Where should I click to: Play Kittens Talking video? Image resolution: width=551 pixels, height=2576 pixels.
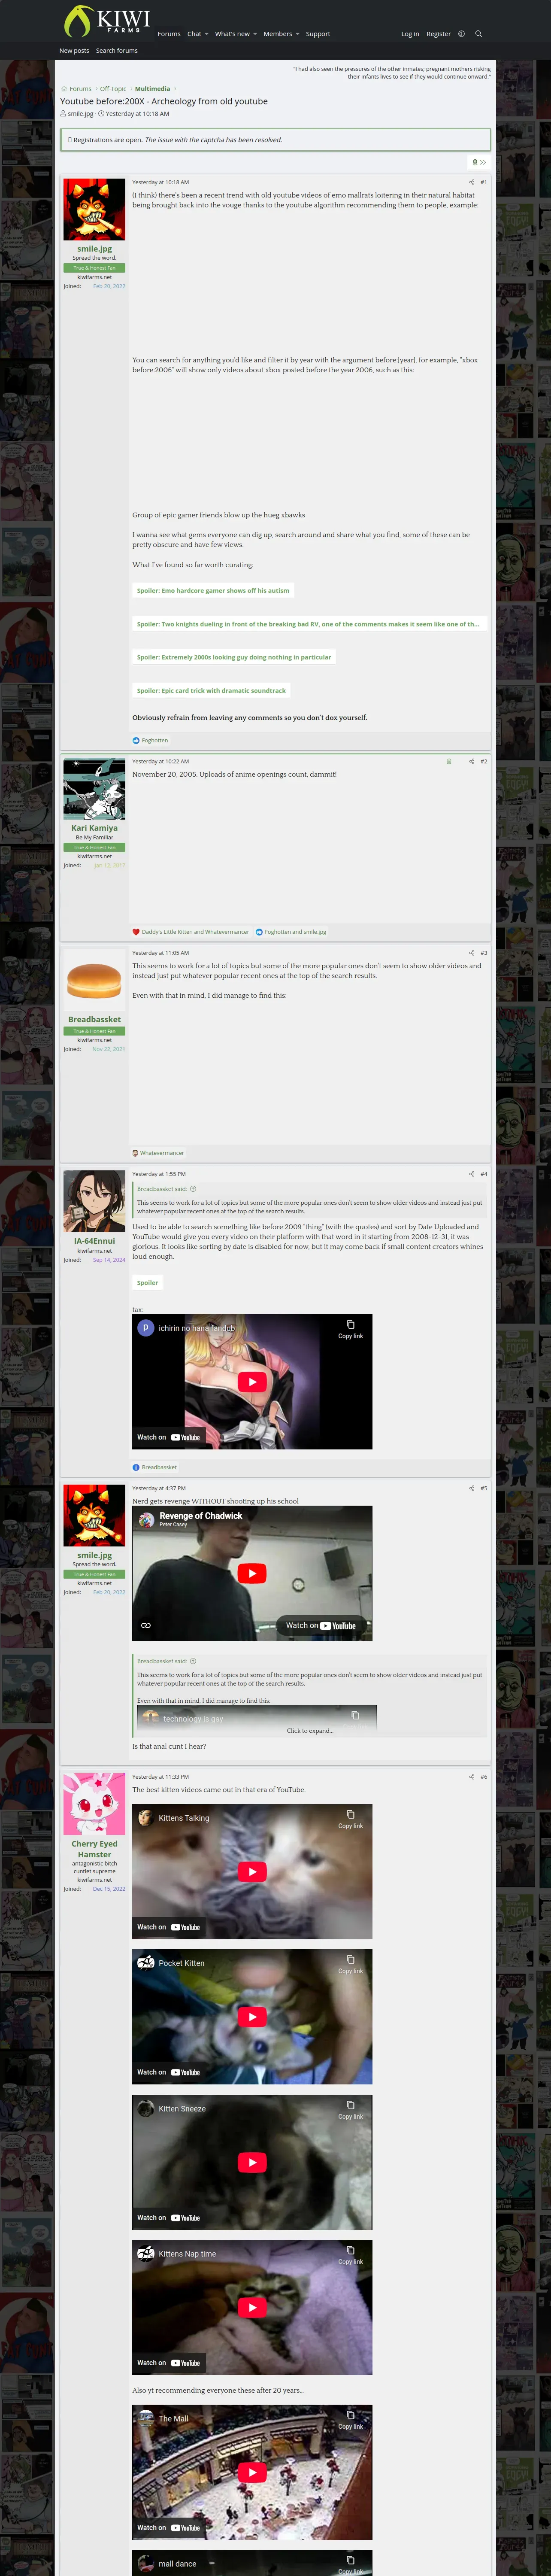[x=252, y=1871]
